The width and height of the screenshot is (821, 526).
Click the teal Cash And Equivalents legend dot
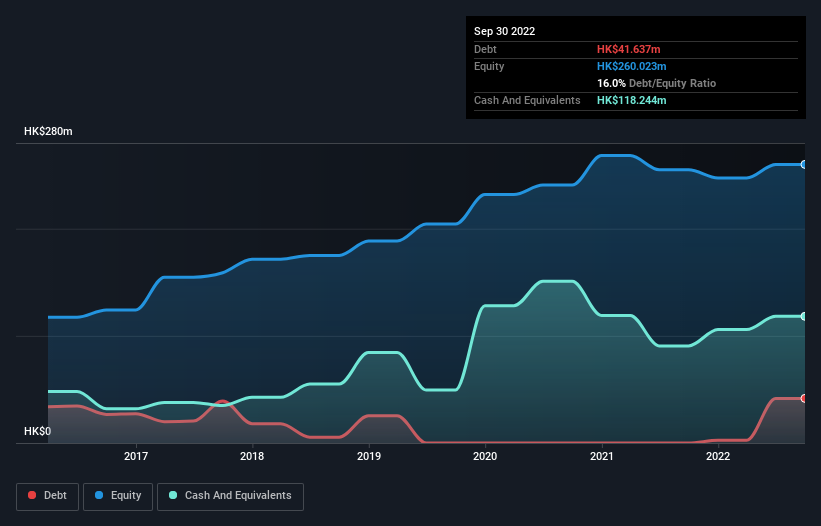pos(173,495)
